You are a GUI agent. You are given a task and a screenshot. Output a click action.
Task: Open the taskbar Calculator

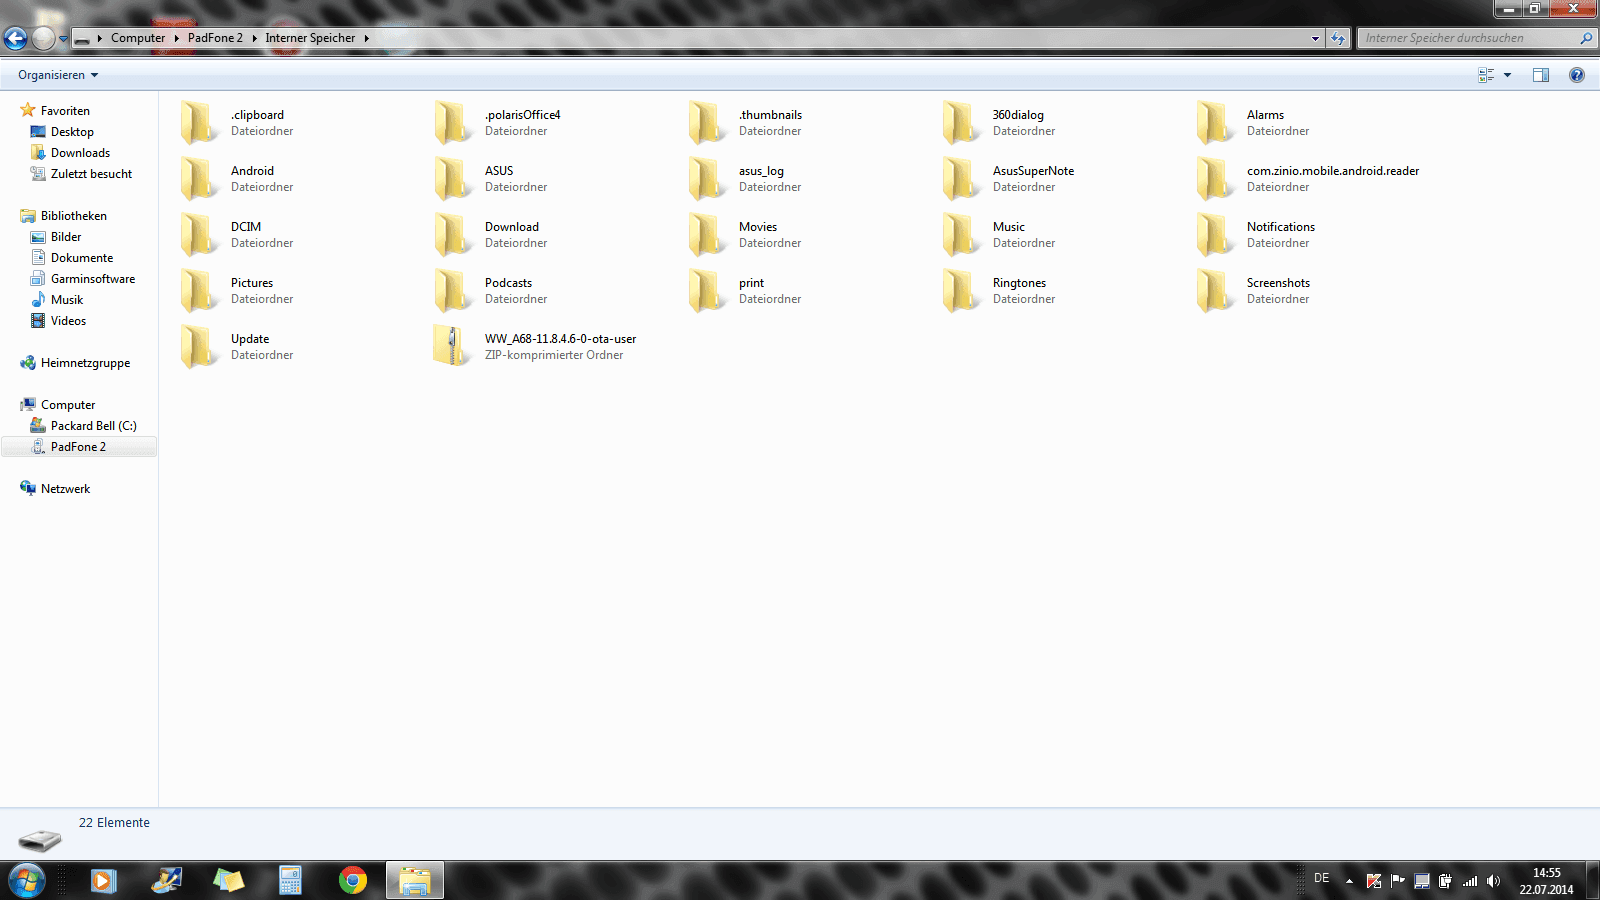[x=290, y=880]
